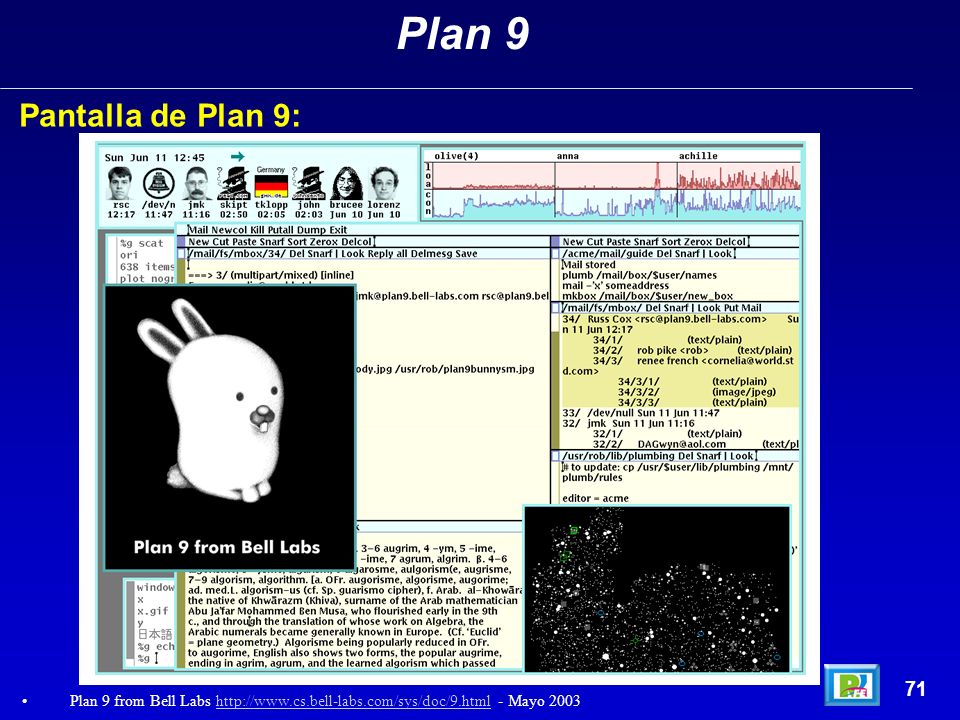Click the skipt spy icon

click(x=233, y=184)
